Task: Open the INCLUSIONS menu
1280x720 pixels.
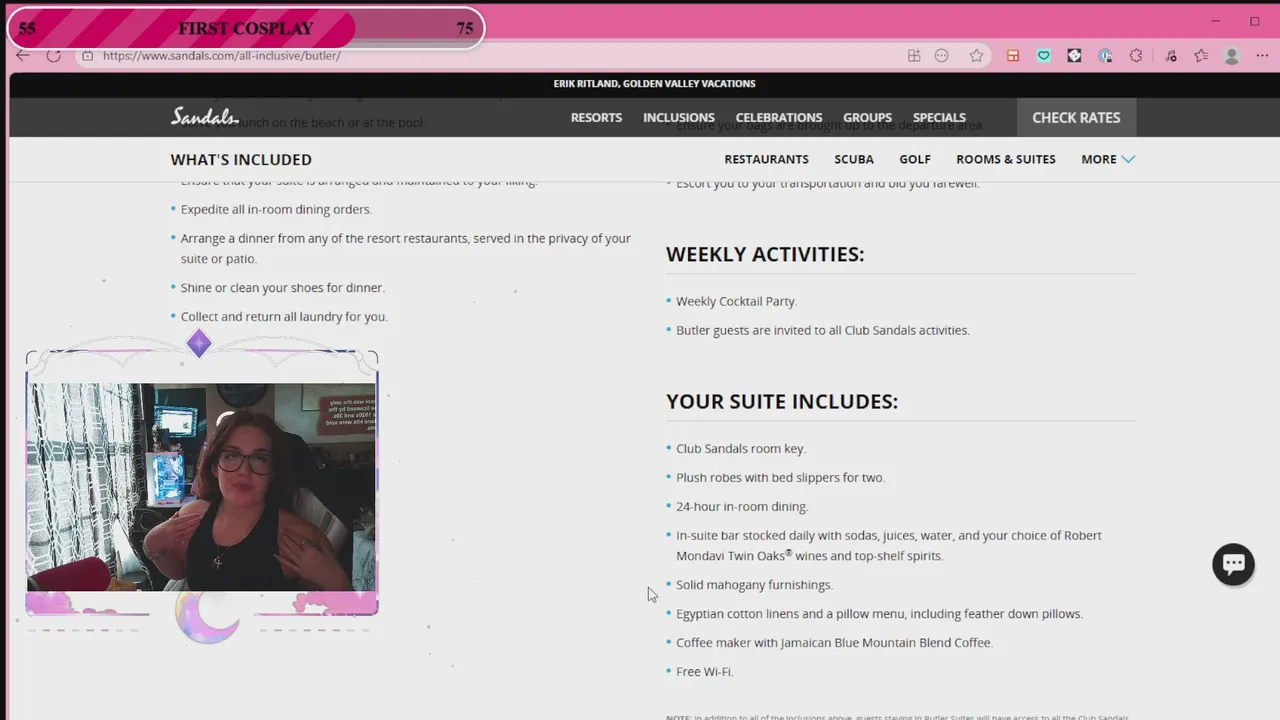Action: 679,117
